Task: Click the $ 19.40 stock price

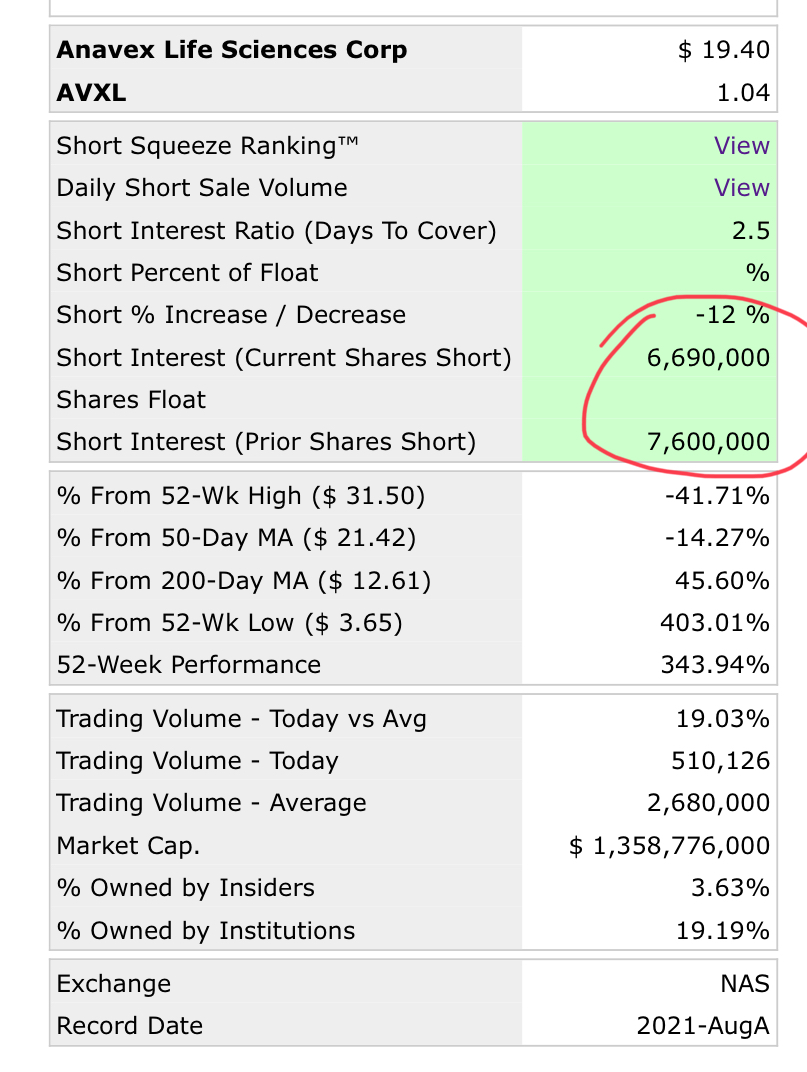Action: click(x=724, y=50)
